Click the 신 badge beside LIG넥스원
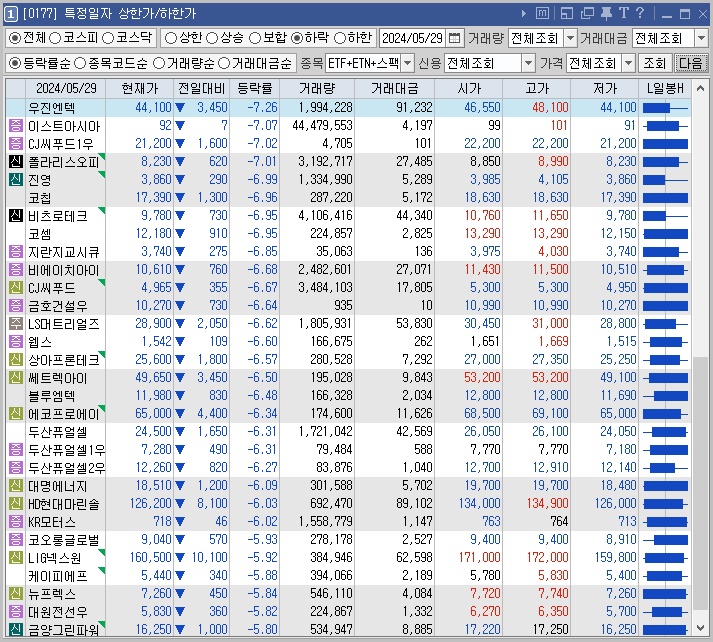This screenshot has height=642, width=713. 15,558
